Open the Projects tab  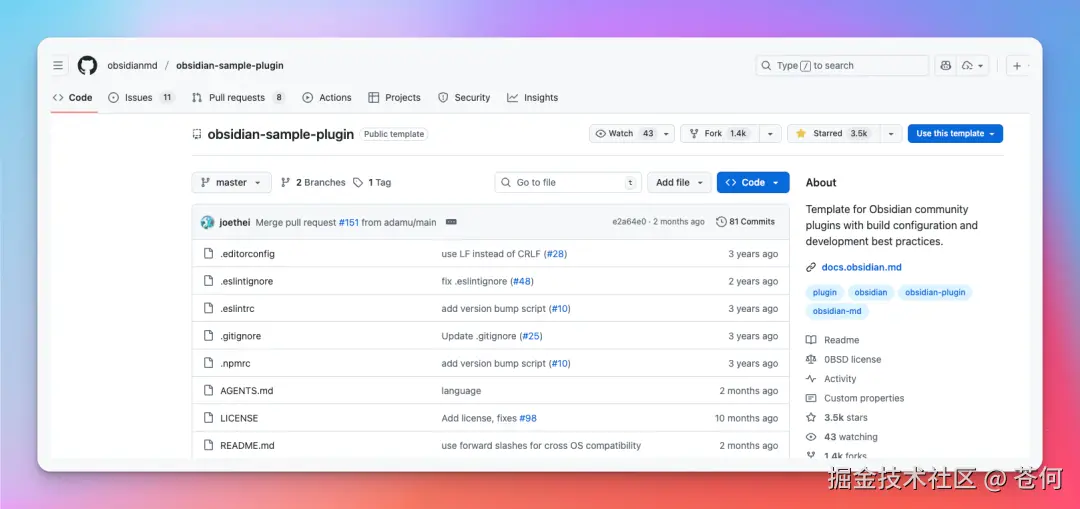pos(395,98)
